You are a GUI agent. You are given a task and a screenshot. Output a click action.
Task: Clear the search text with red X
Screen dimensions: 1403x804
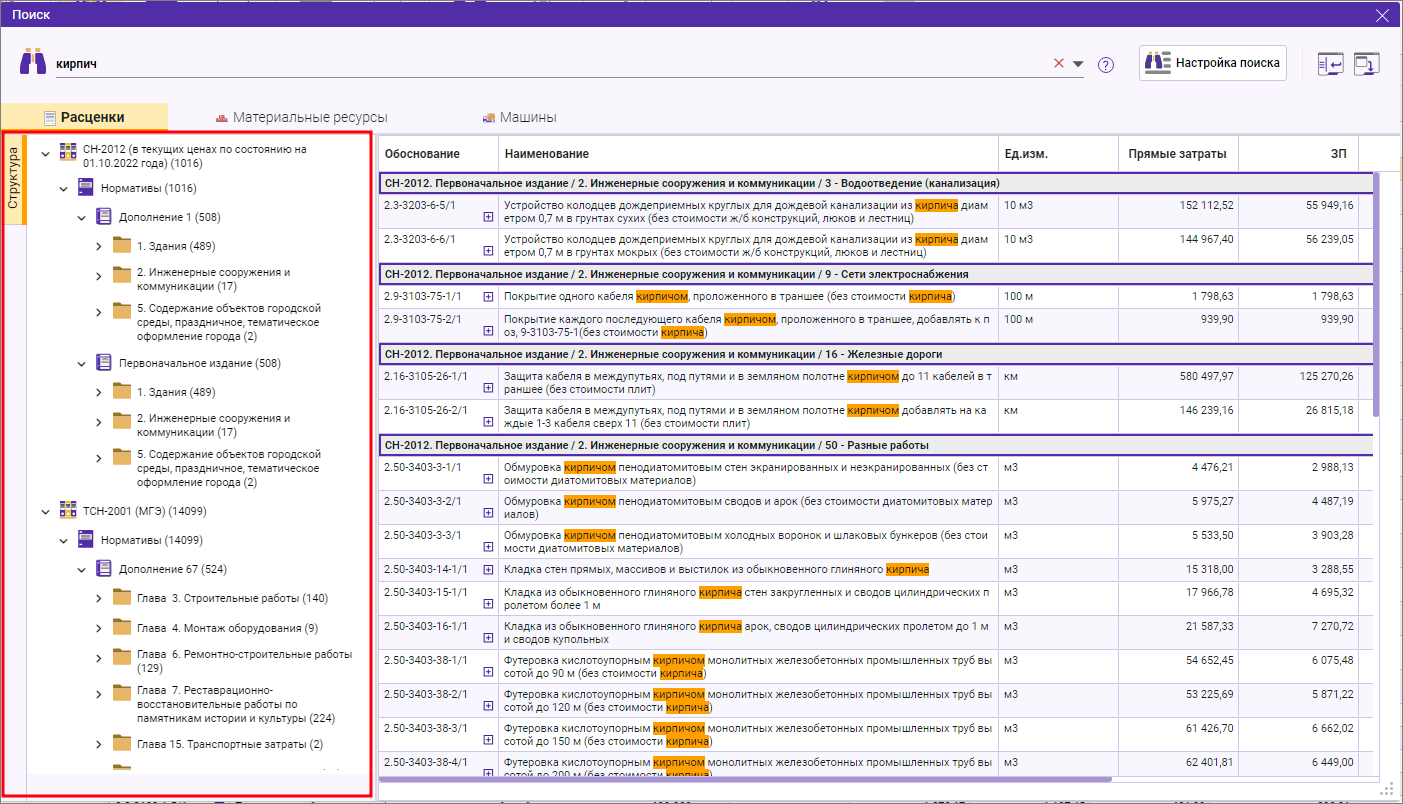1059,64
